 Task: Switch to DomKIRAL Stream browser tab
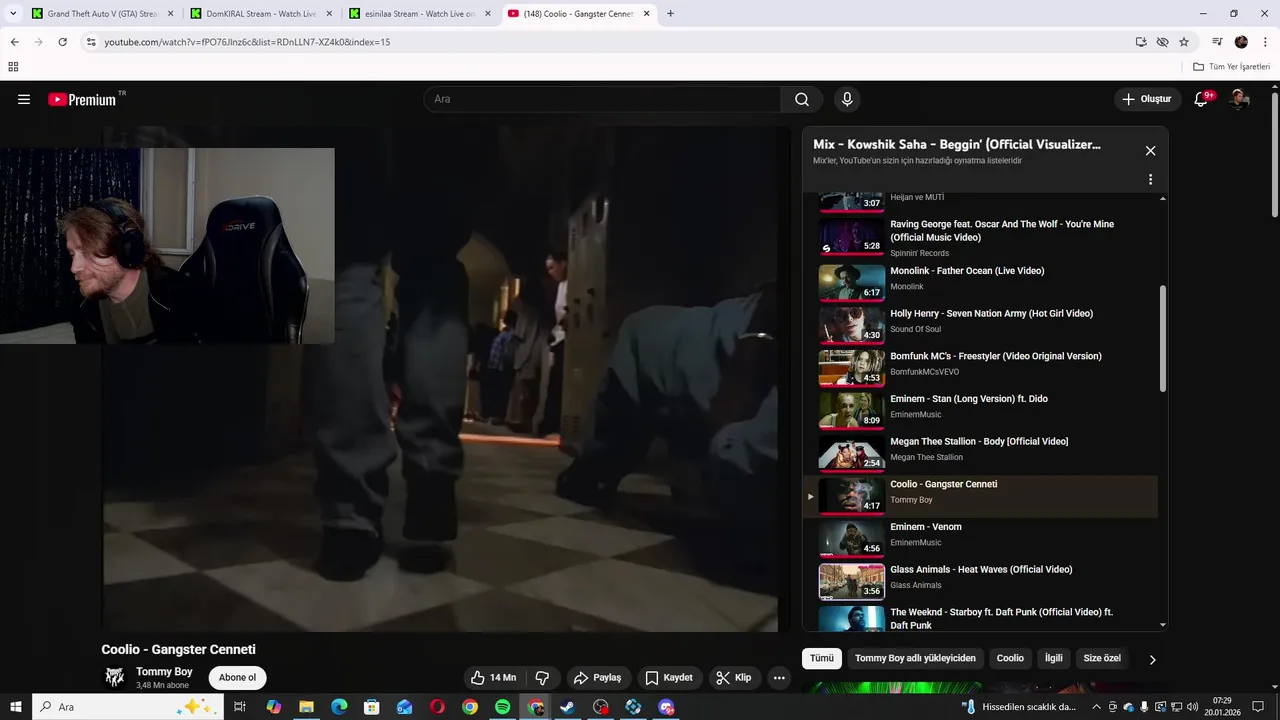[x=262, y=14]
